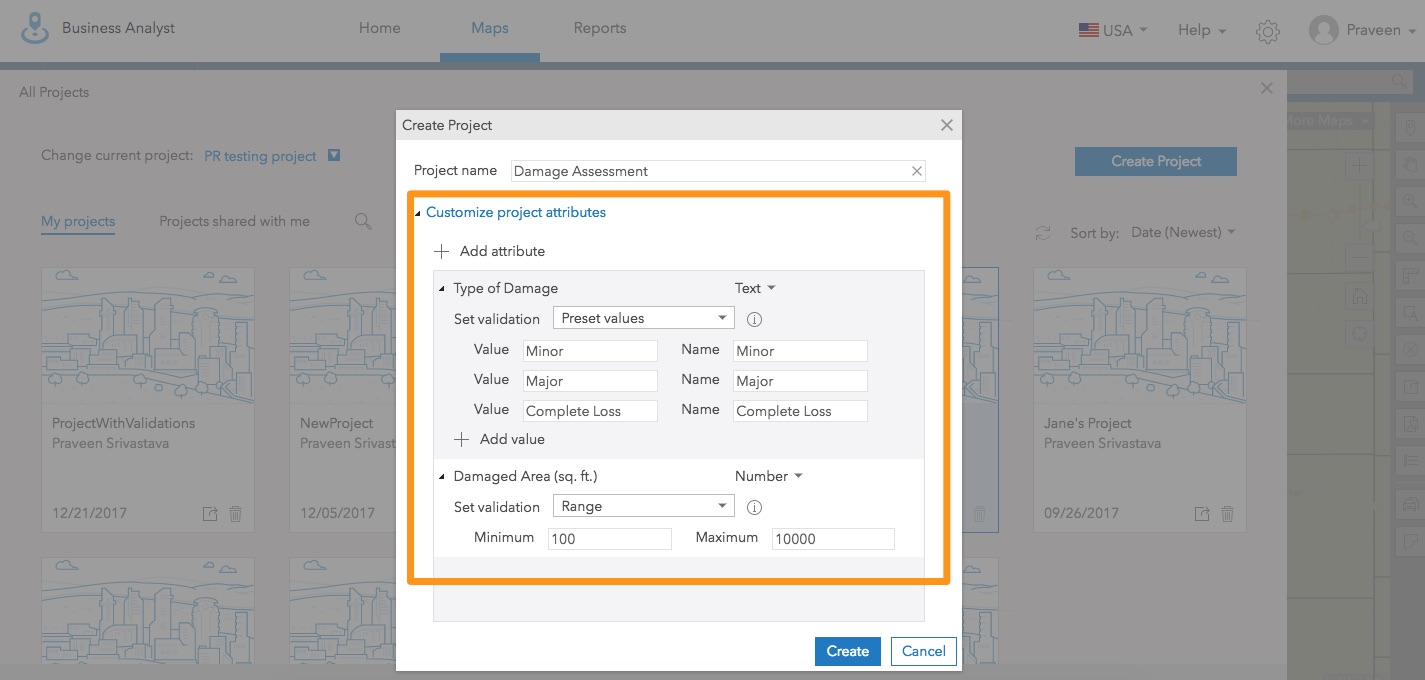Image resolution: width=1425 pixels, height=680 pixels.
Task: Click the map home extent icon
Action: click(1359, 297)
